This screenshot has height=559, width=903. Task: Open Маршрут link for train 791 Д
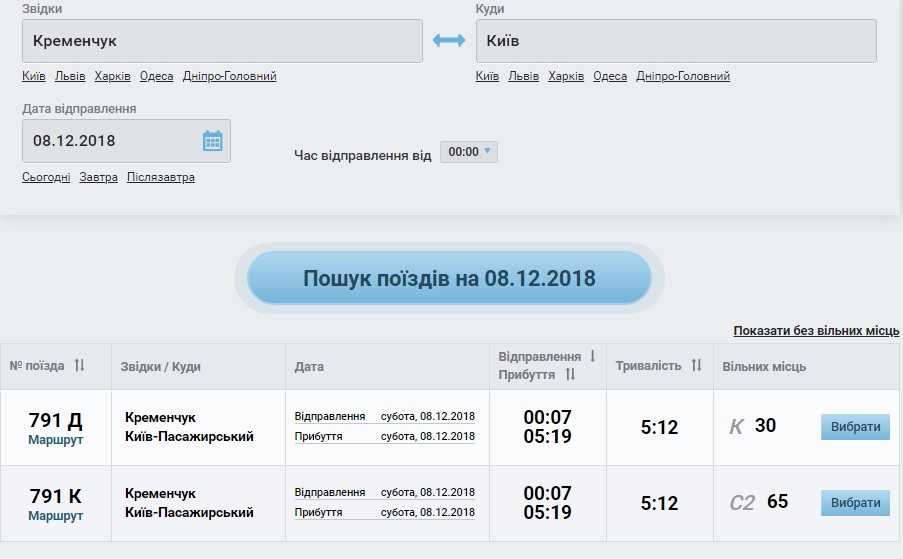[x=55, y=440]
